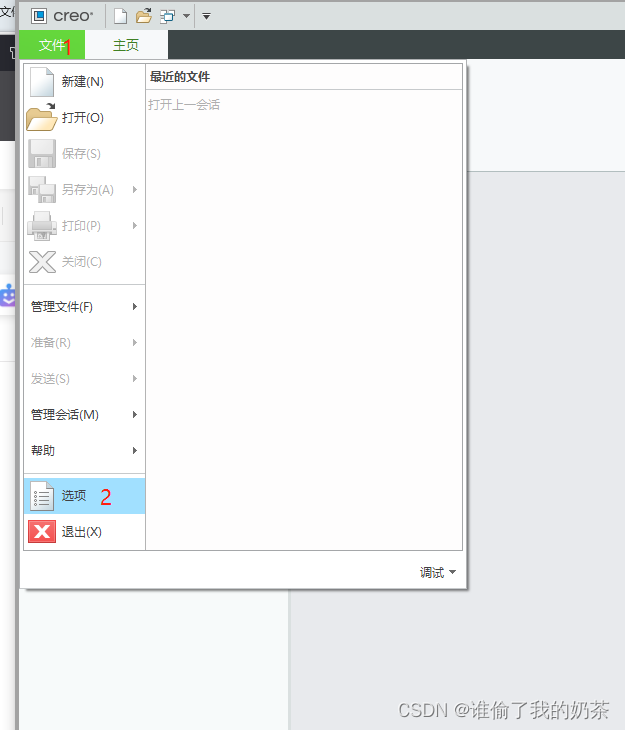Viewport: 625px width, 730px height.
Task: Switch to the 主页 tab
Action: pos(126,45)
